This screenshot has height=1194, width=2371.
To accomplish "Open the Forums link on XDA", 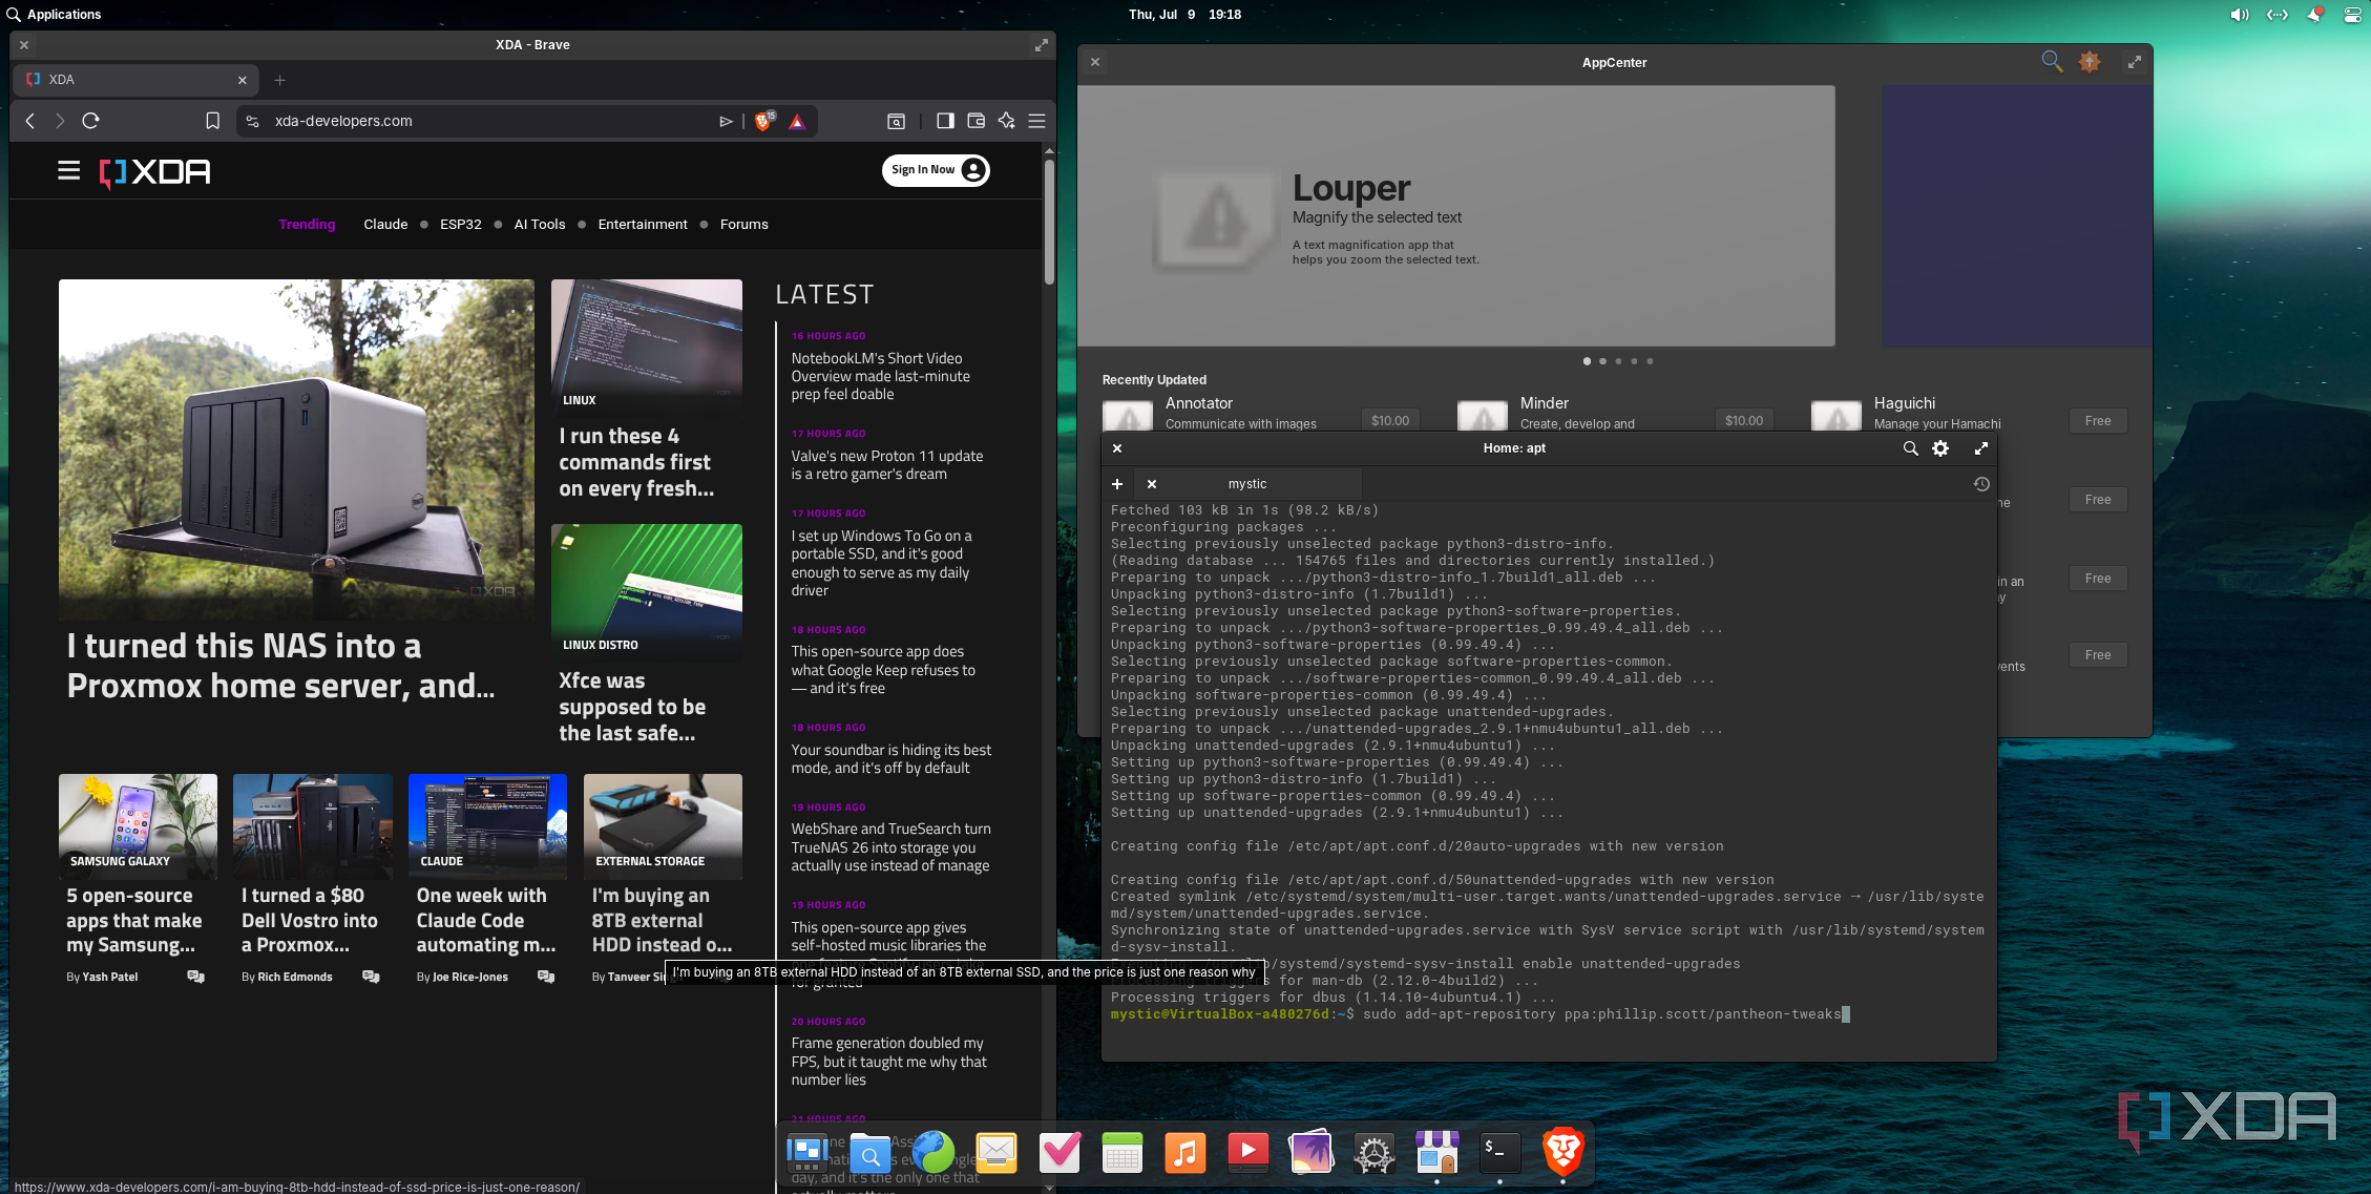I will (x=744, y=224).
